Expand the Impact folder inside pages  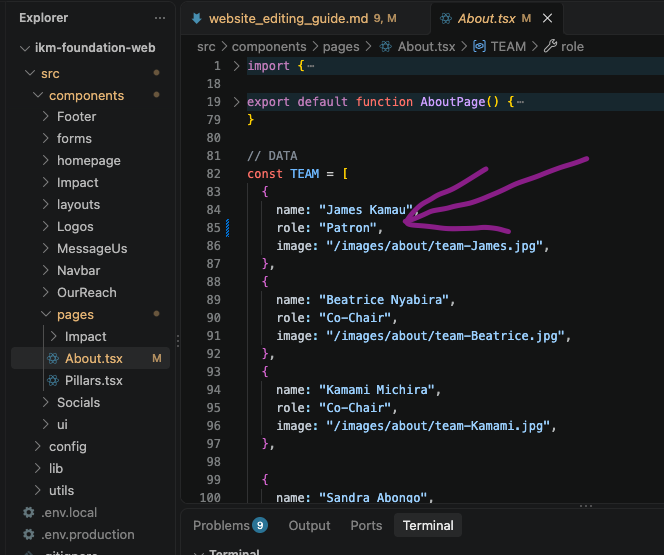(x=54, y=337)
